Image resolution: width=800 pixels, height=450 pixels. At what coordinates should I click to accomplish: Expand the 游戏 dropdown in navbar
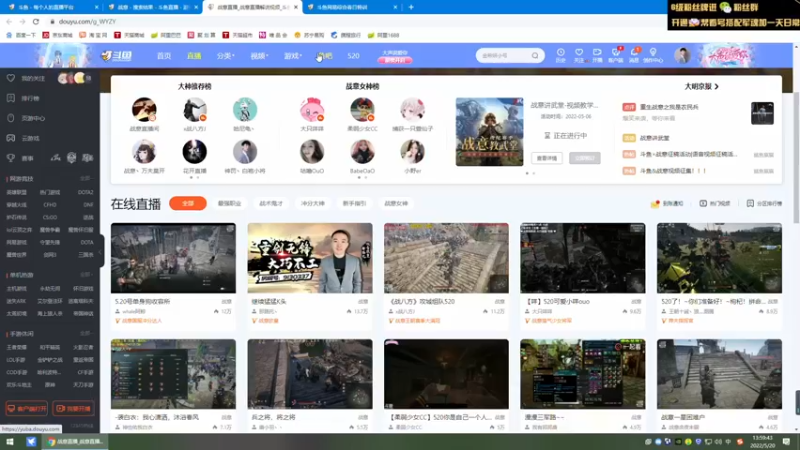[x=292, y=56]
